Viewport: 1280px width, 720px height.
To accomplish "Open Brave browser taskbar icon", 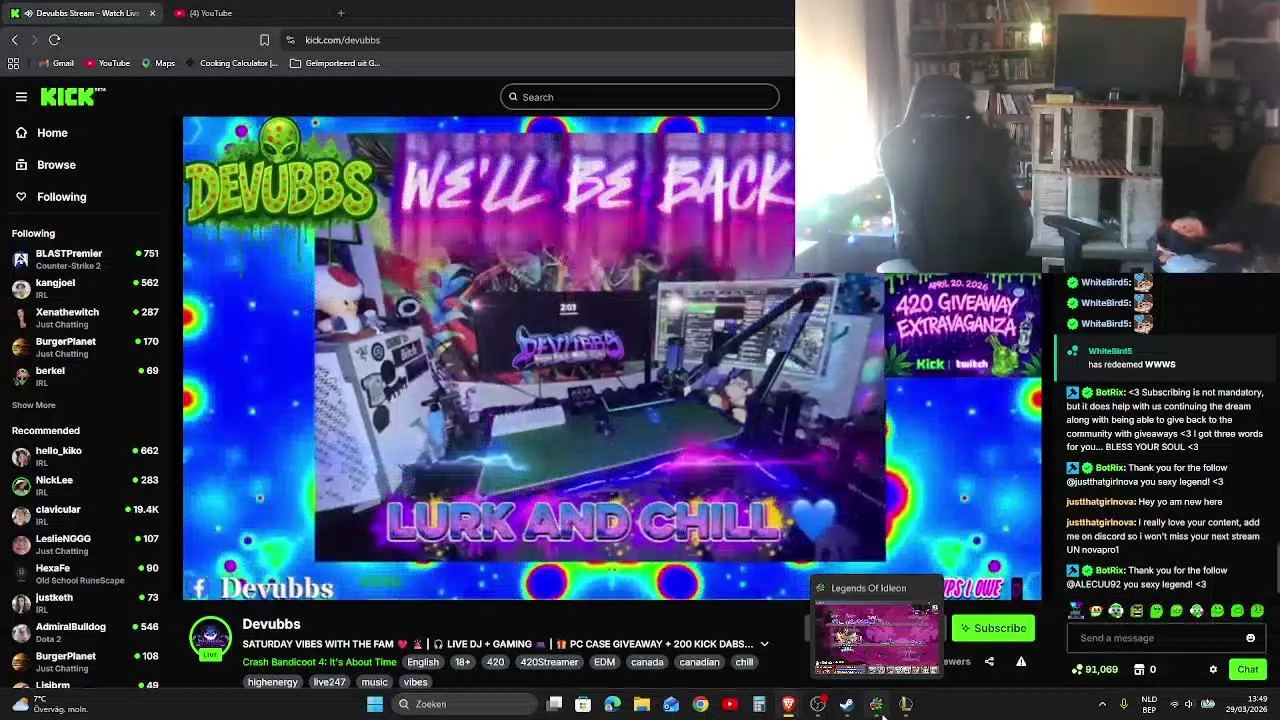I will coord(789,704).
